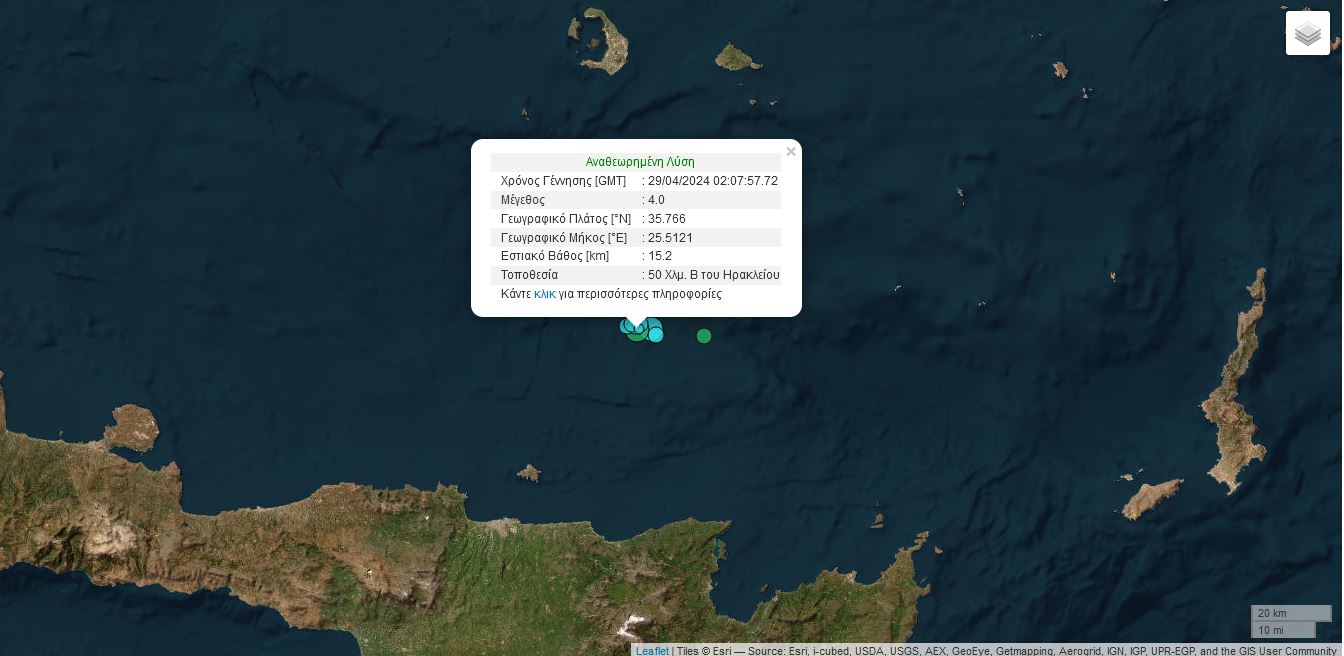The image size is (1344, 656).
Task: Select the leftmost cyan marker in the cluster
Action: (626, 325)
